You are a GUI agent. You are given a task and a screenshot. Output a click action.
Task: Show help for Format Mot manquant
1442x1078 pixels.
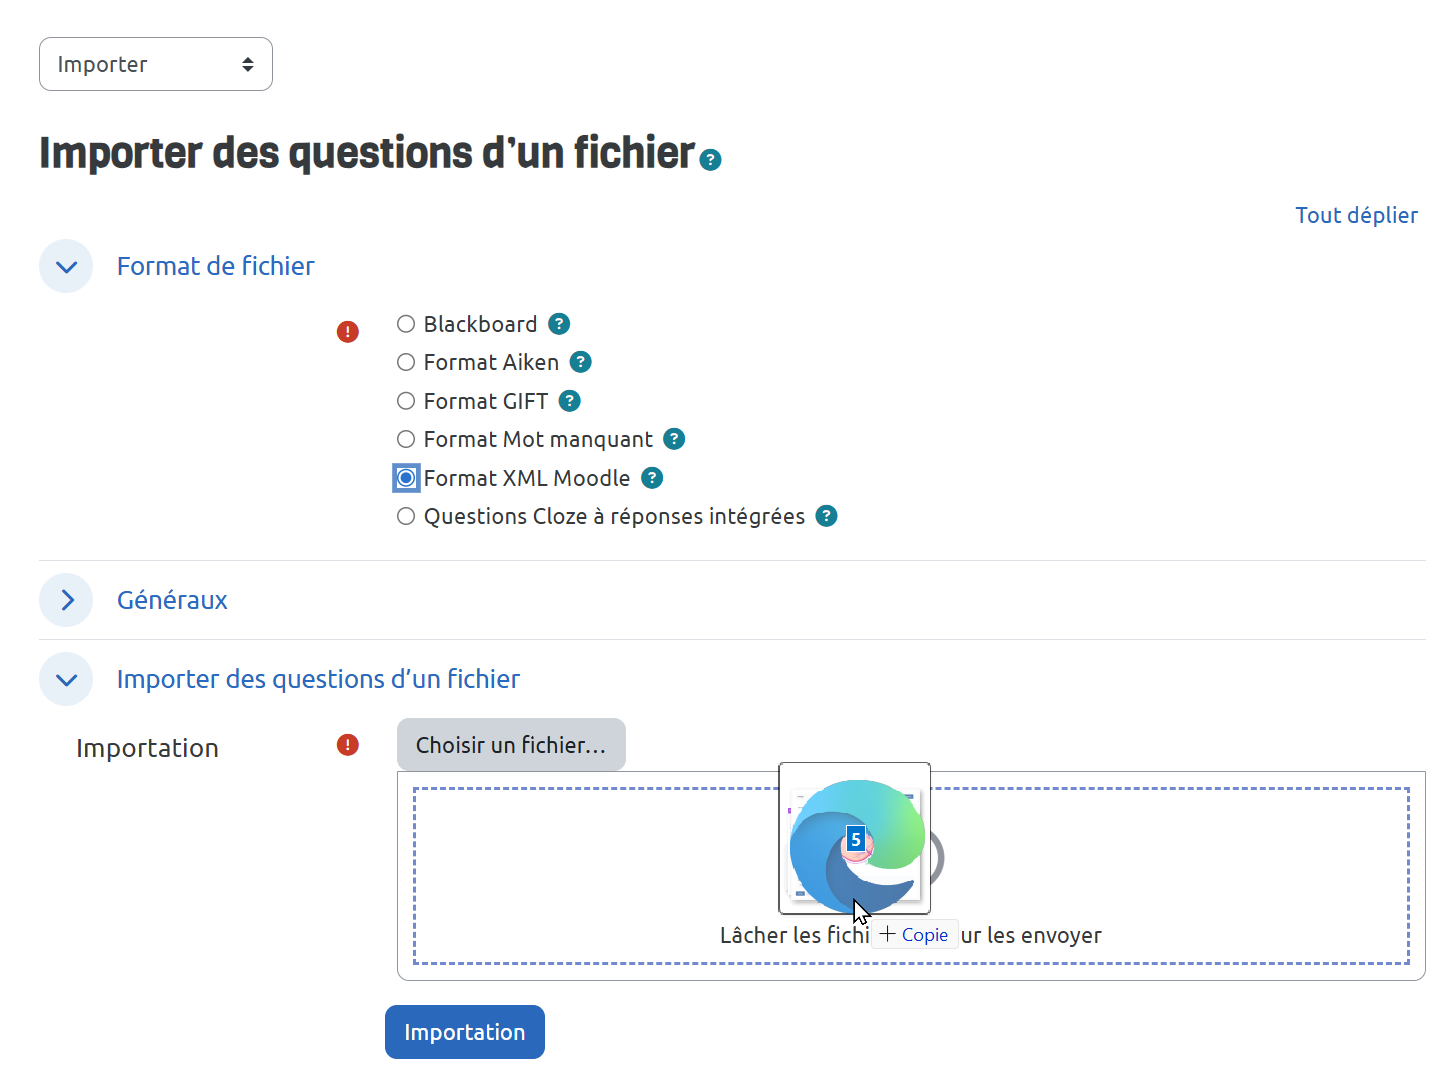[675, 439]
